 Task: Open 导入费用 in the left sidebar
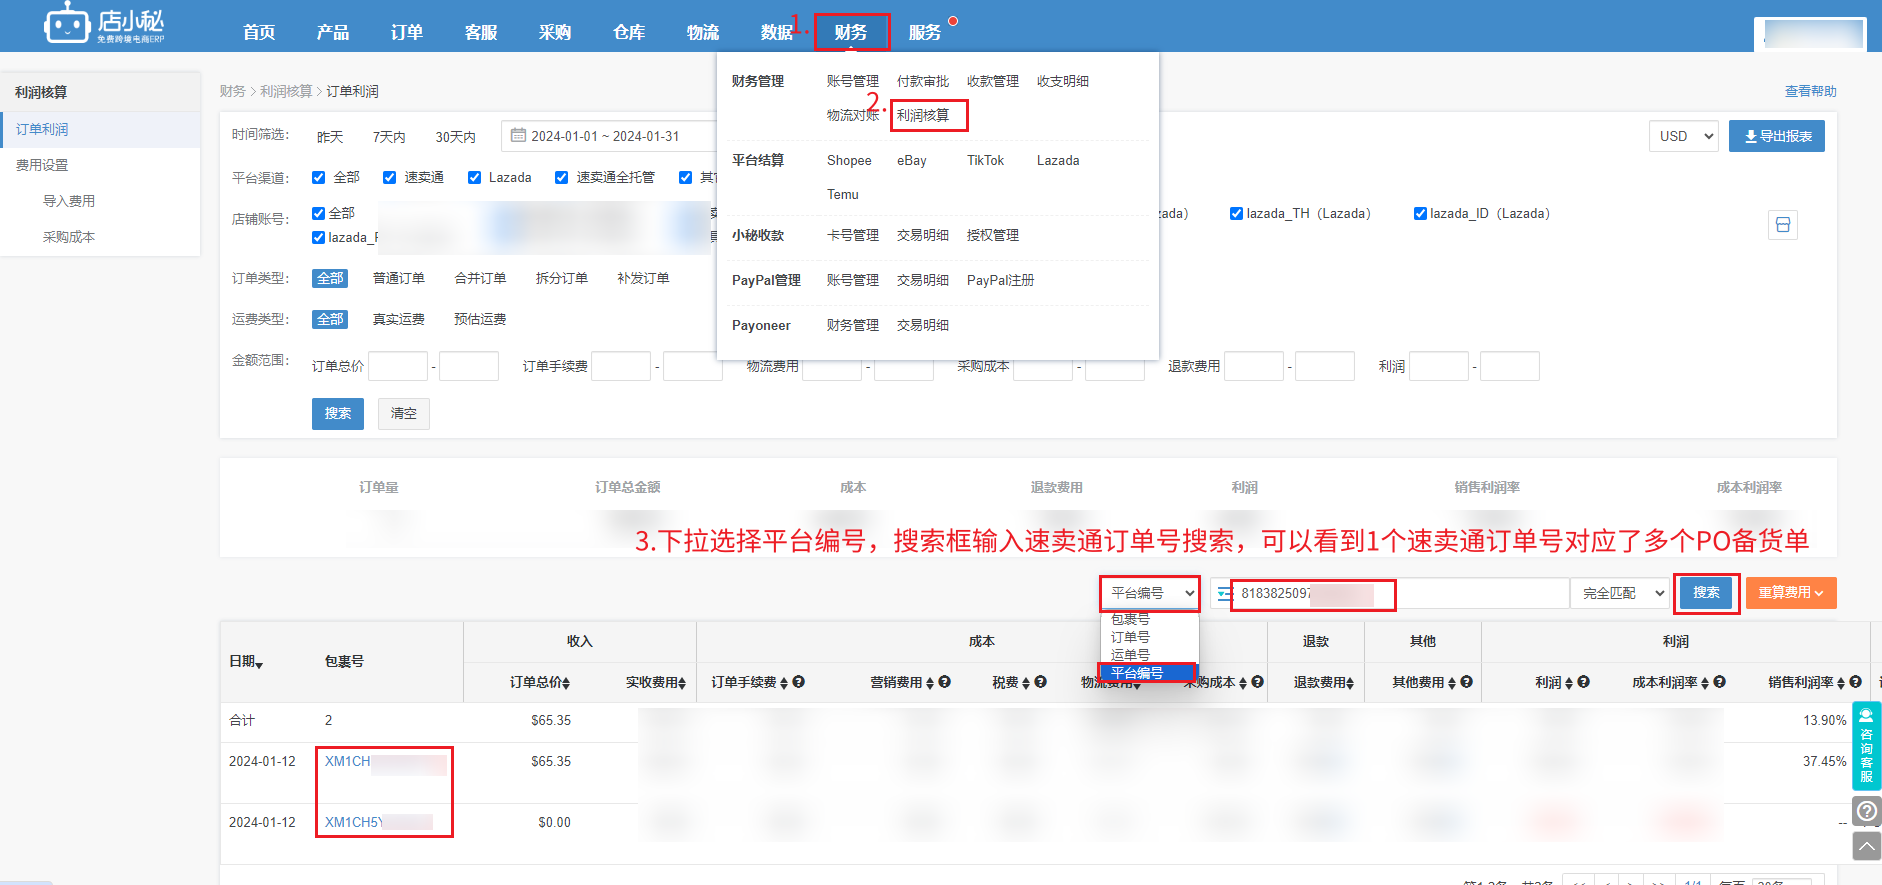(69, 201)
